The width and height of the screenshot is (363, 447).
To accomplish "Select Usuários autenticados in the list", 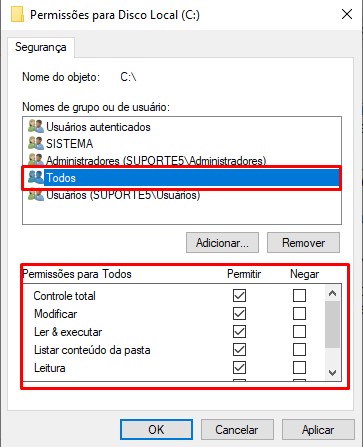I will pos(98,127).
